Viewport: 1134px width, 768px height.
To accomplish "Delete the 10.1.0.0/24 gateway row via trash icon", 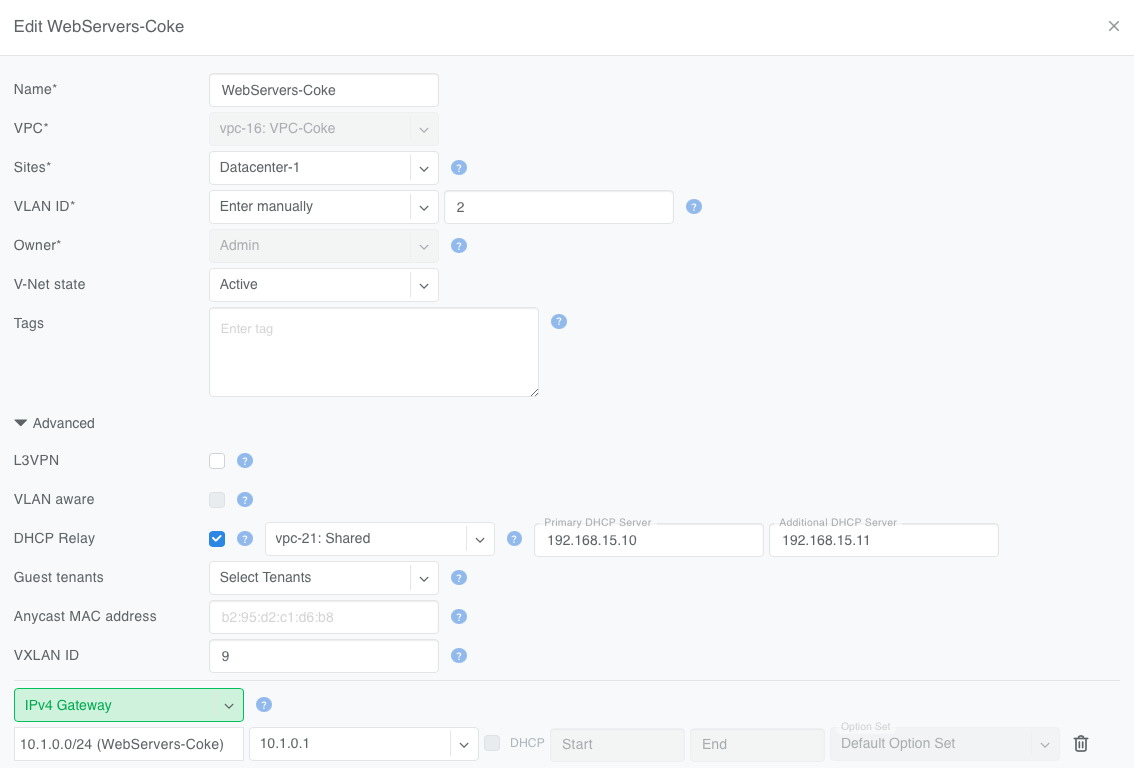I will click(1080, 743).
